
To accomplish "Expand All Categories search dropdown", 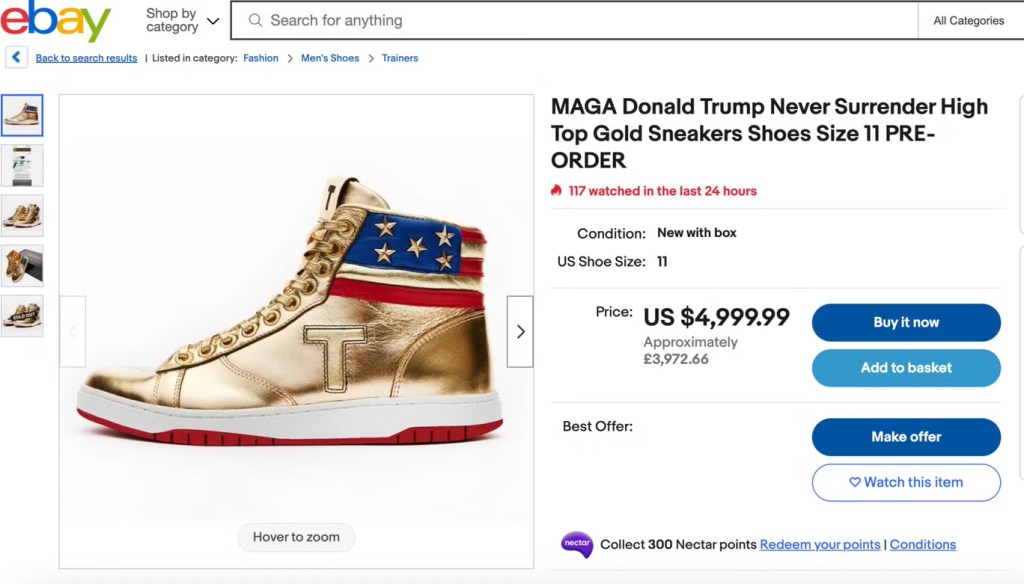I will 968,20.
